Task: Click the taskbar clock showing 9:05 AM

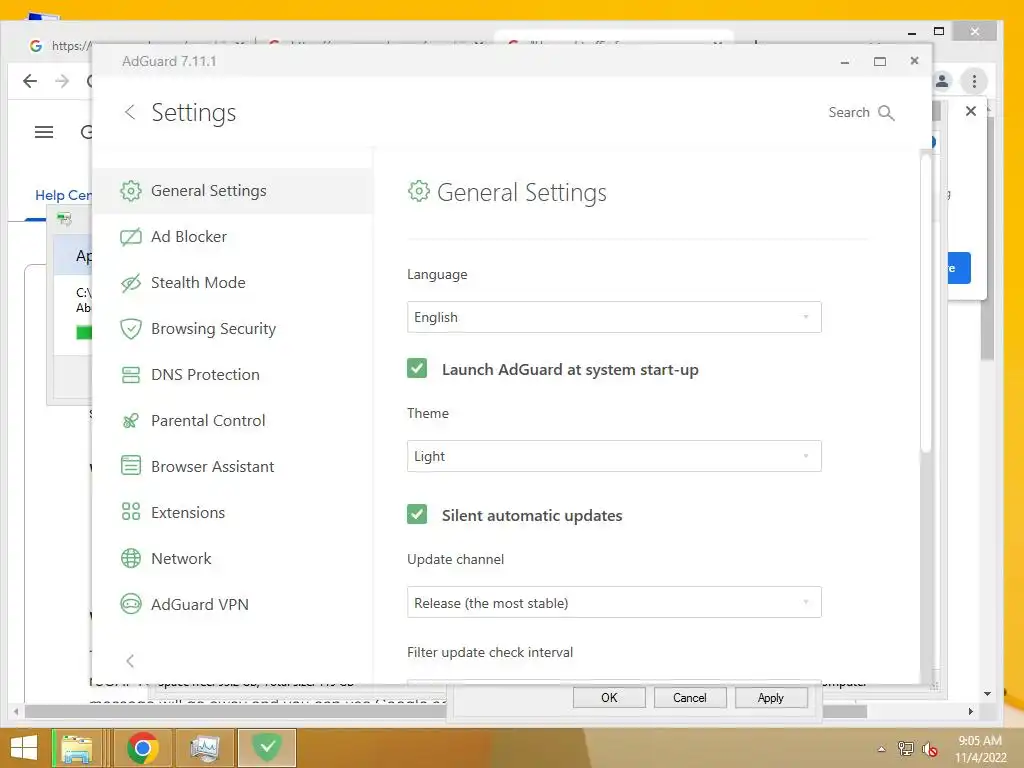Action: 980,748
